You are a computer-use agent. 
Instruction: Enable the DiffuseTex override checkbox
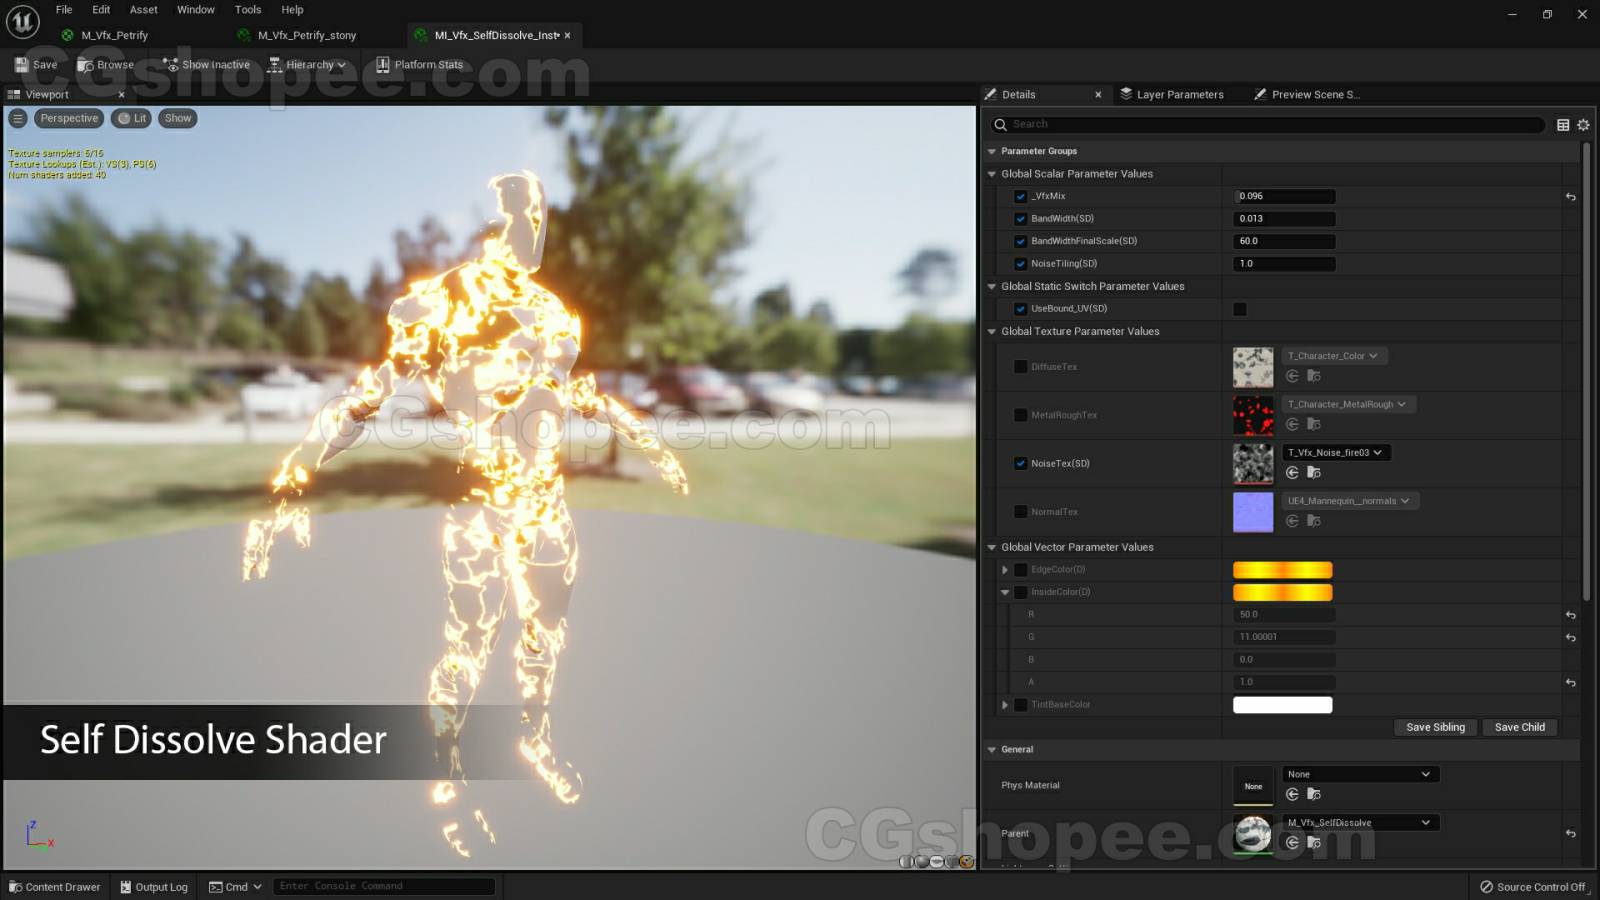pyautogui.click(x=1020, y=367)
